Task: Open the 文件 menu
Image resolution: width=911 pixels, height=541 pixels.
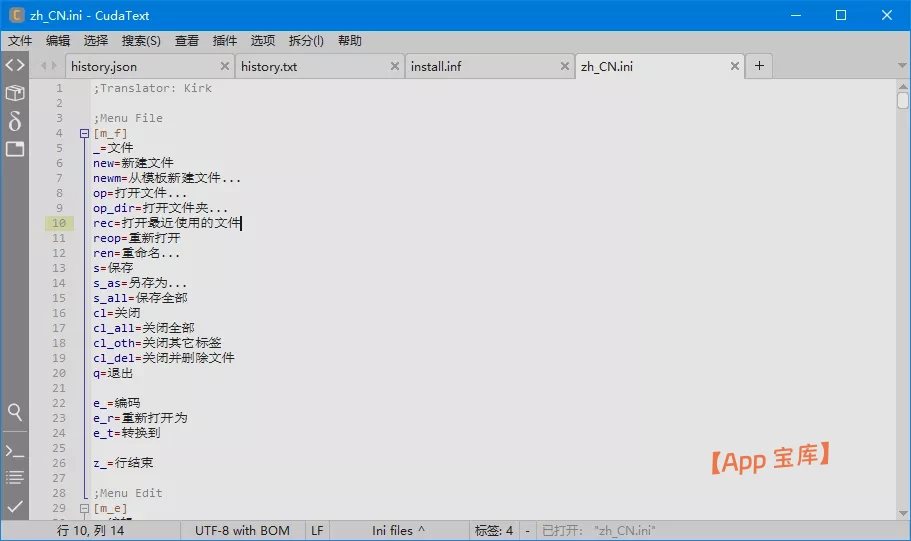Action: pos(20,41)
